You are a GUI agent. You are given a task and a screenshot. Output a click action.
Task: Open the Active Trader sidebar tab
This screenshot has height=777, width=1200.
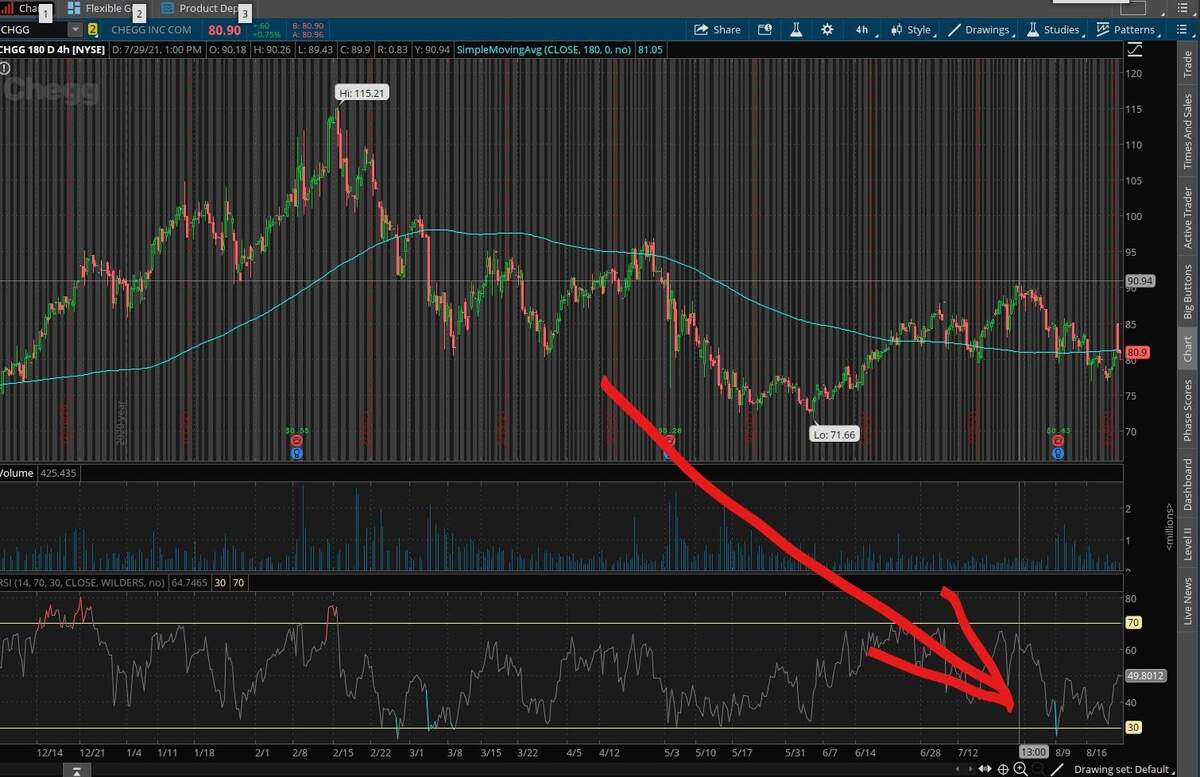1187,217
